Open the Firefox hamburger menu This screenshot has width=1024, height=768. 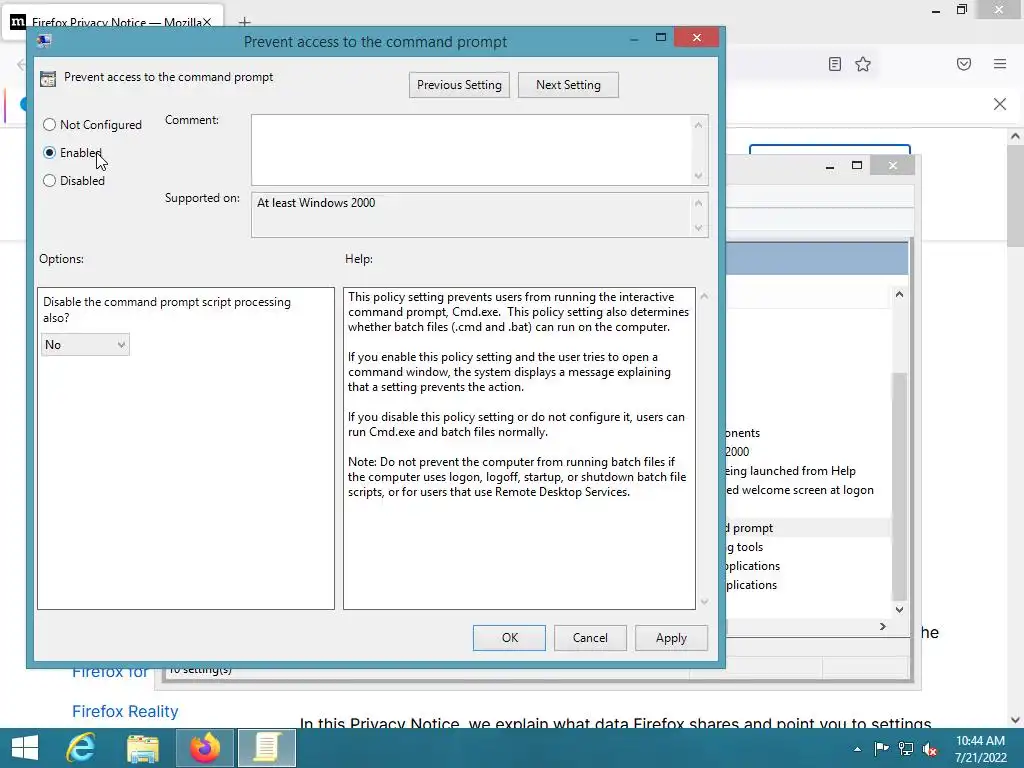coord(1000,64)
